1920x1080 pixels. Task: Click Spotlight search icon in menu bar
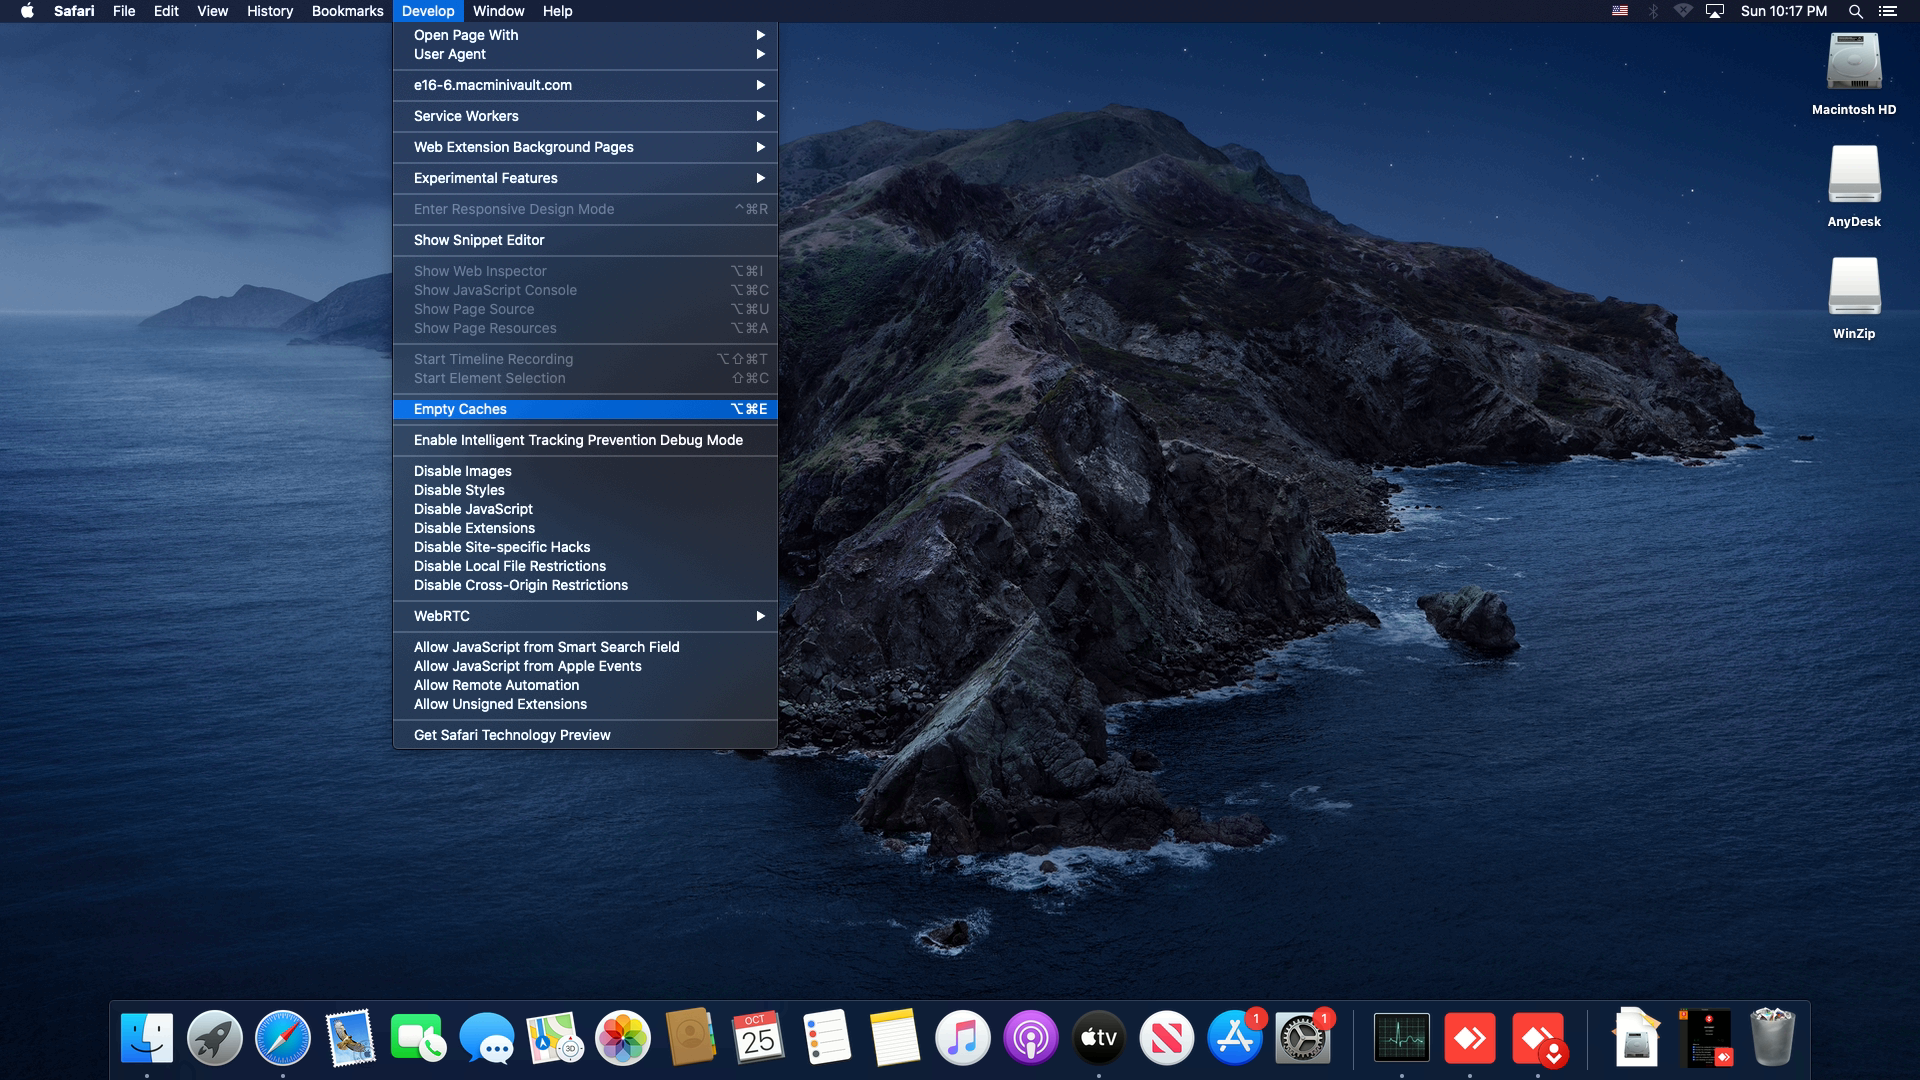(1855, 11)
